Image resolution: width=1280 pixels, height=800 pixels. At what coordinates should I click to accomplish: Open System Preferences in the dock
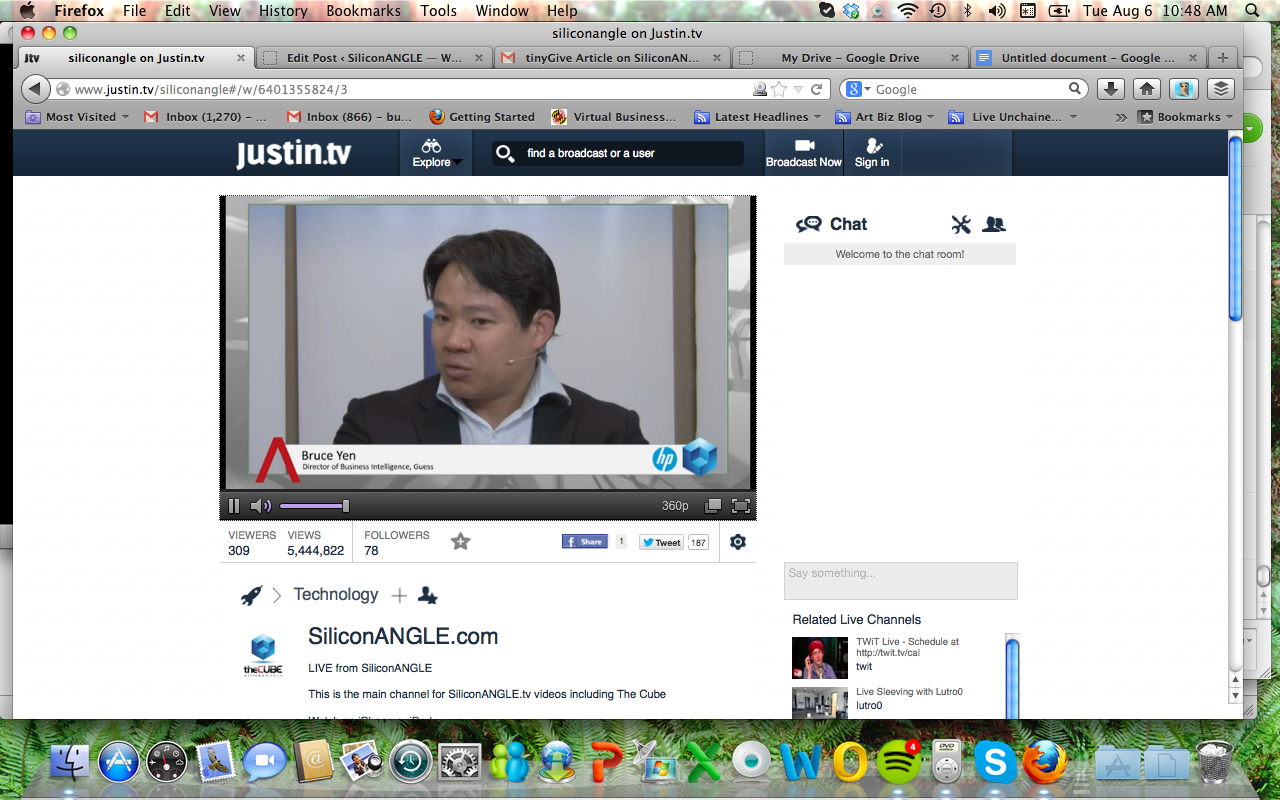tap(460, 763)
